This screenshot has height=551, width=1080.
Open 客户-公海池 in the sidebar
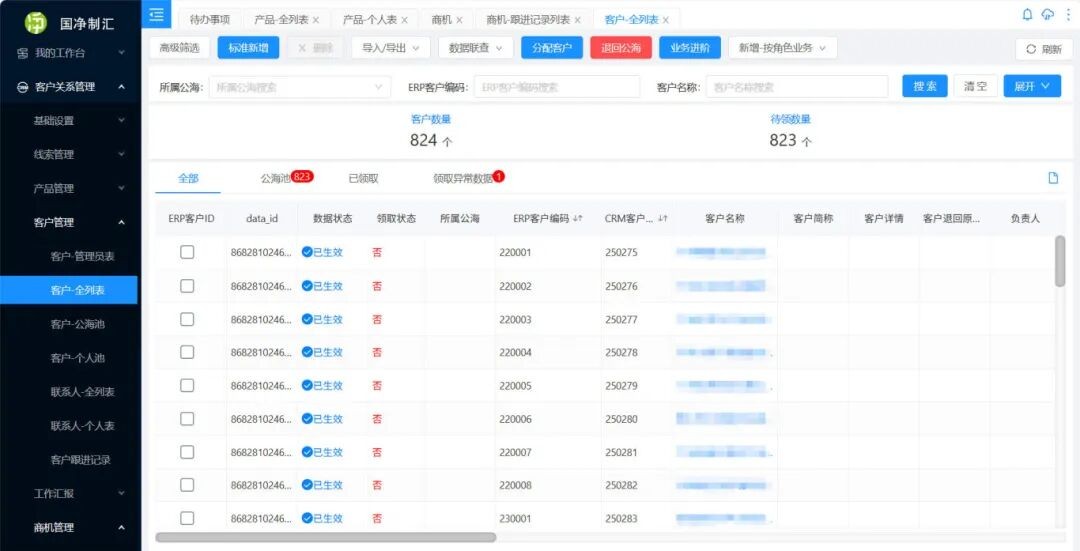coord(77,324)
